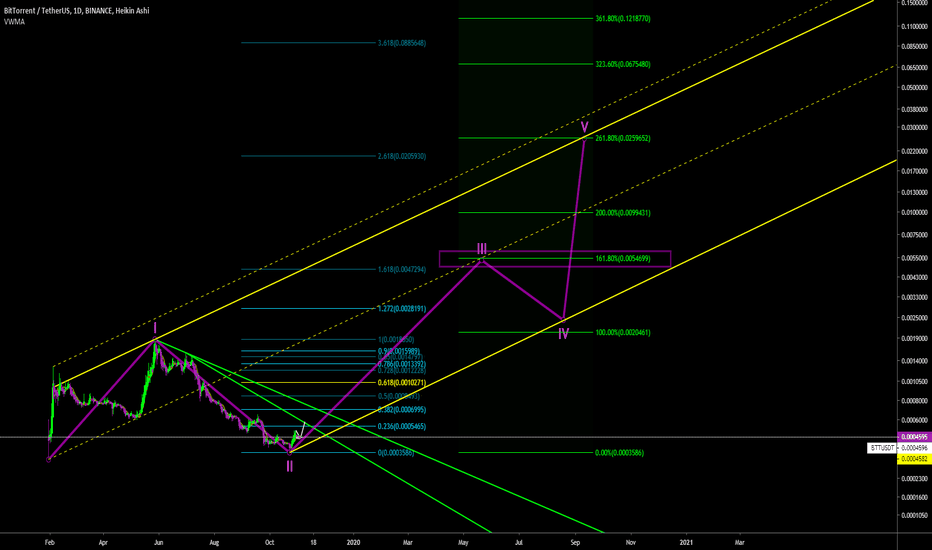
Task: Click the 0.0001050 price axis value
Action: pyautogui.click(x=914, y=516)
